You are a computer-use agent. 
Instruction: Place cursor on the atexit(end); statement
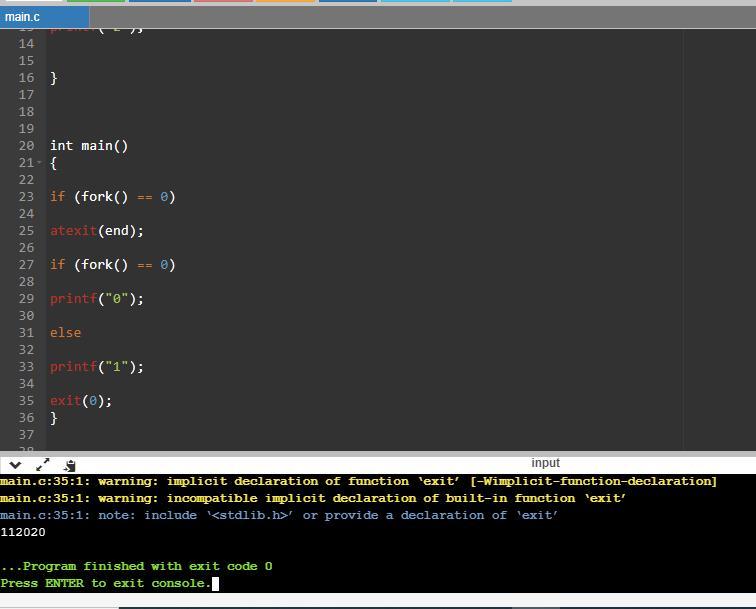tap(97, 231)
